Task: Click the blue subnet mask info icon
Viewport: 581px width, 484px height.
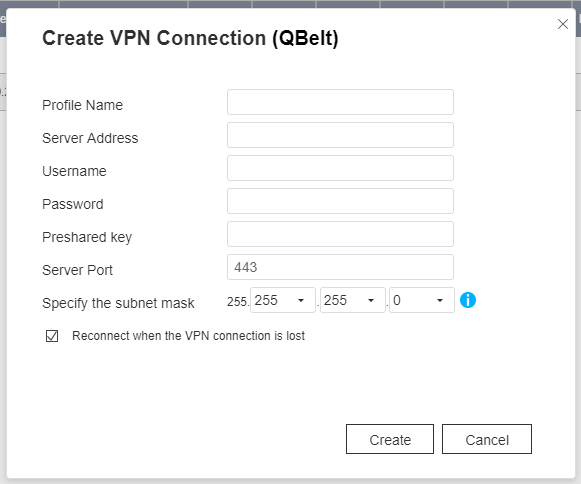Action: (x=468, y=300)
